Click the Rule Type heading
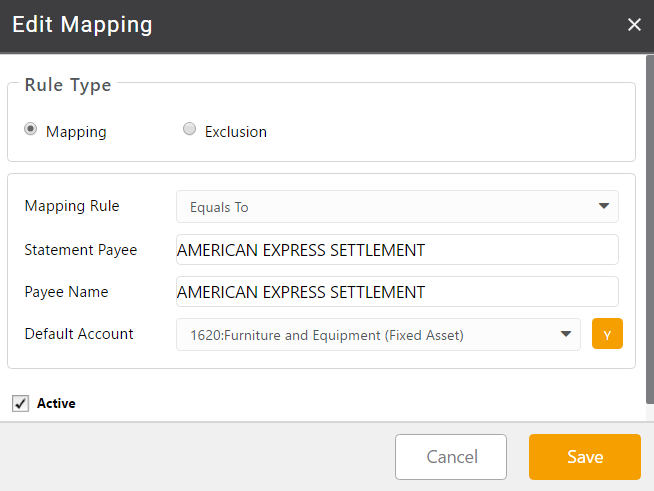This screenshot has height=491, width=654. click(x=68, y=85)
